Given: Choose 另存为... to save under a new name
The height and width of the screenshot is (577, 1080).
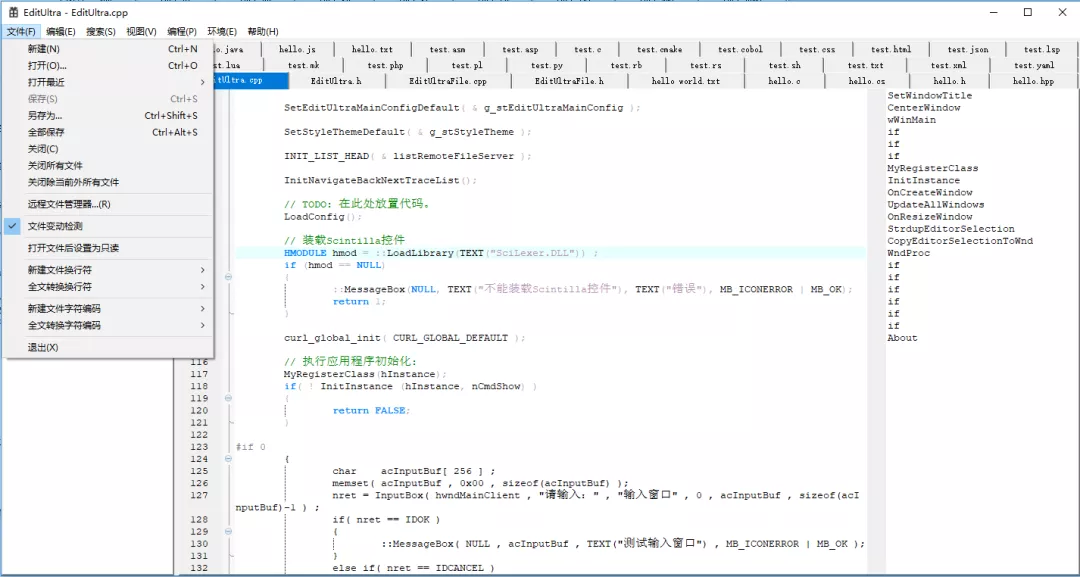Looking at the screenshot, I should [109, 116].
